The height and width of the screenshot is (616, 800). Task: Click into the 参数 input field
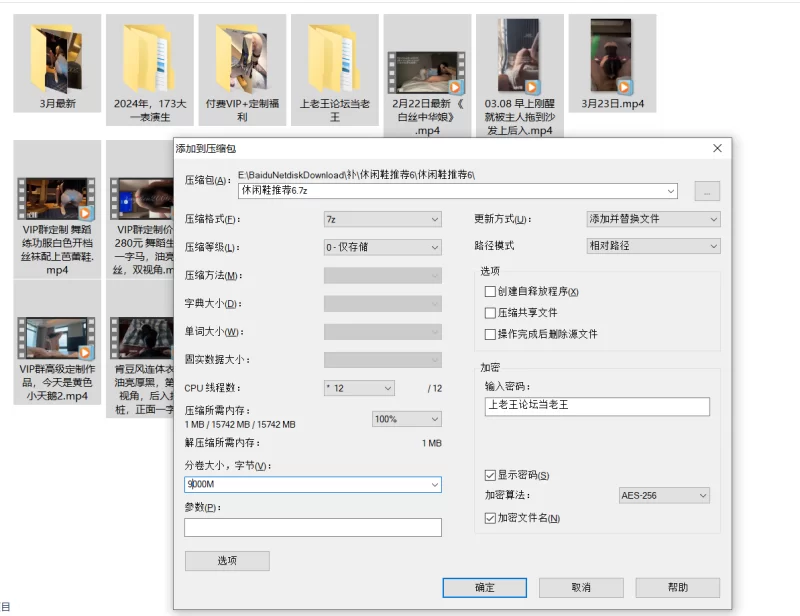click(313, 527)
